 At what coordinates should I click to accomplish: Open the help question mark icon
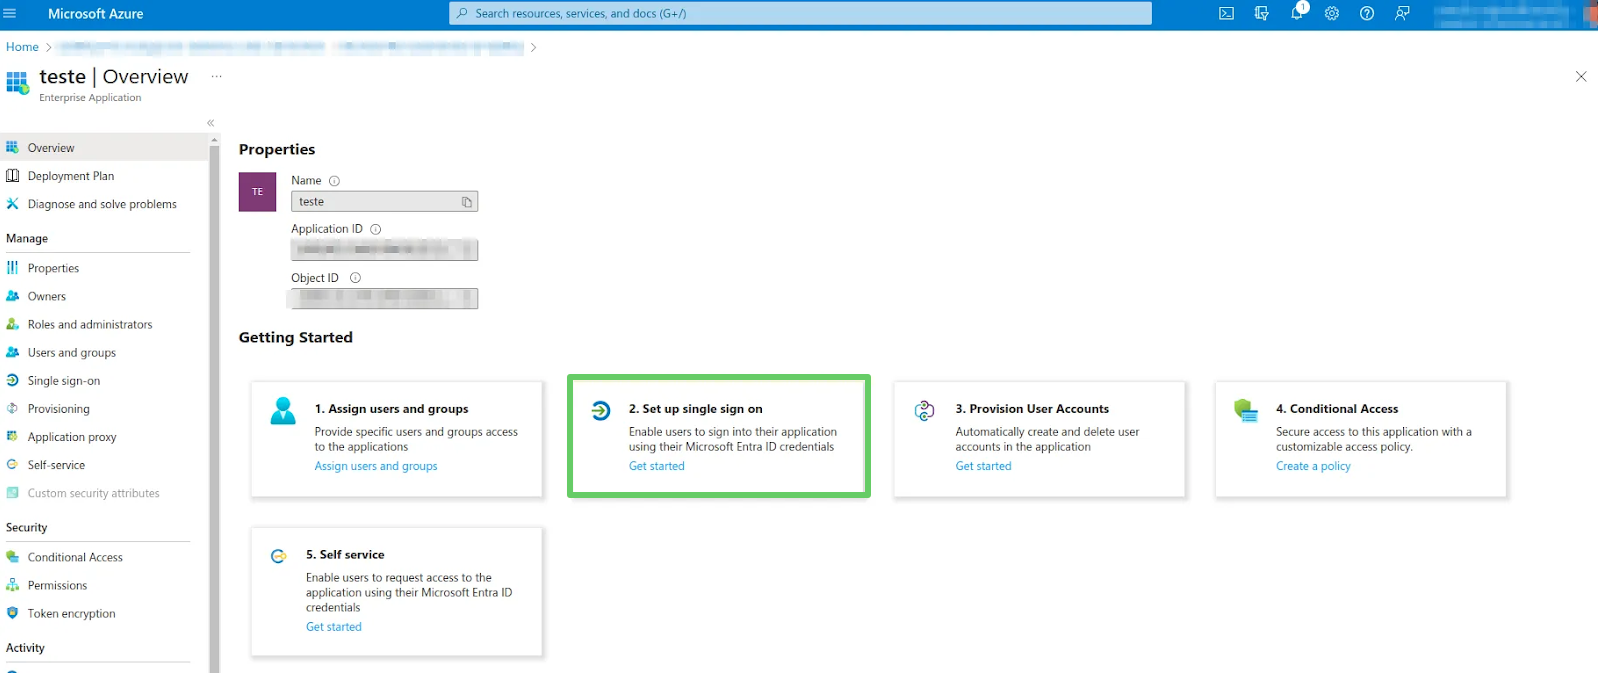pyautogui.click(x=1367, y=14)
